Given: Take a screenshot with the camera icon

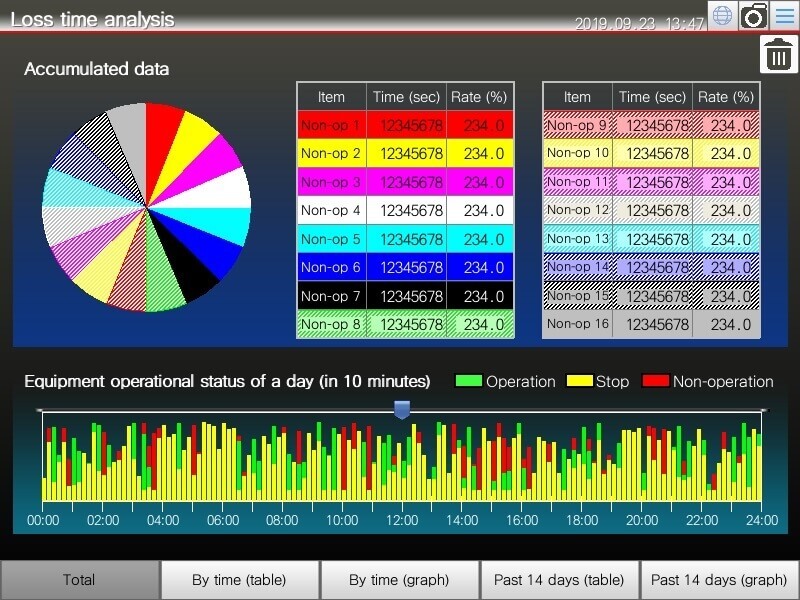Looking at the screenshot, I should [x=753, y=16].
